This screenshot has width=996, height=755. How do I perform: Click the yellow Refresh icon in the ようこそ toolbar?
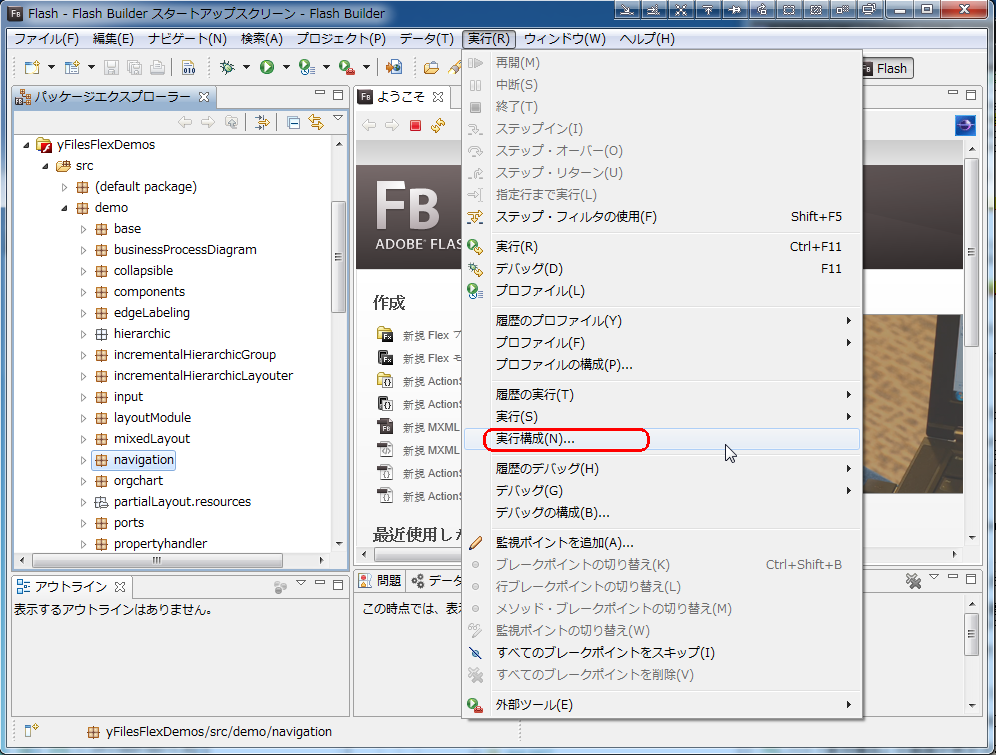click(438, 126)
